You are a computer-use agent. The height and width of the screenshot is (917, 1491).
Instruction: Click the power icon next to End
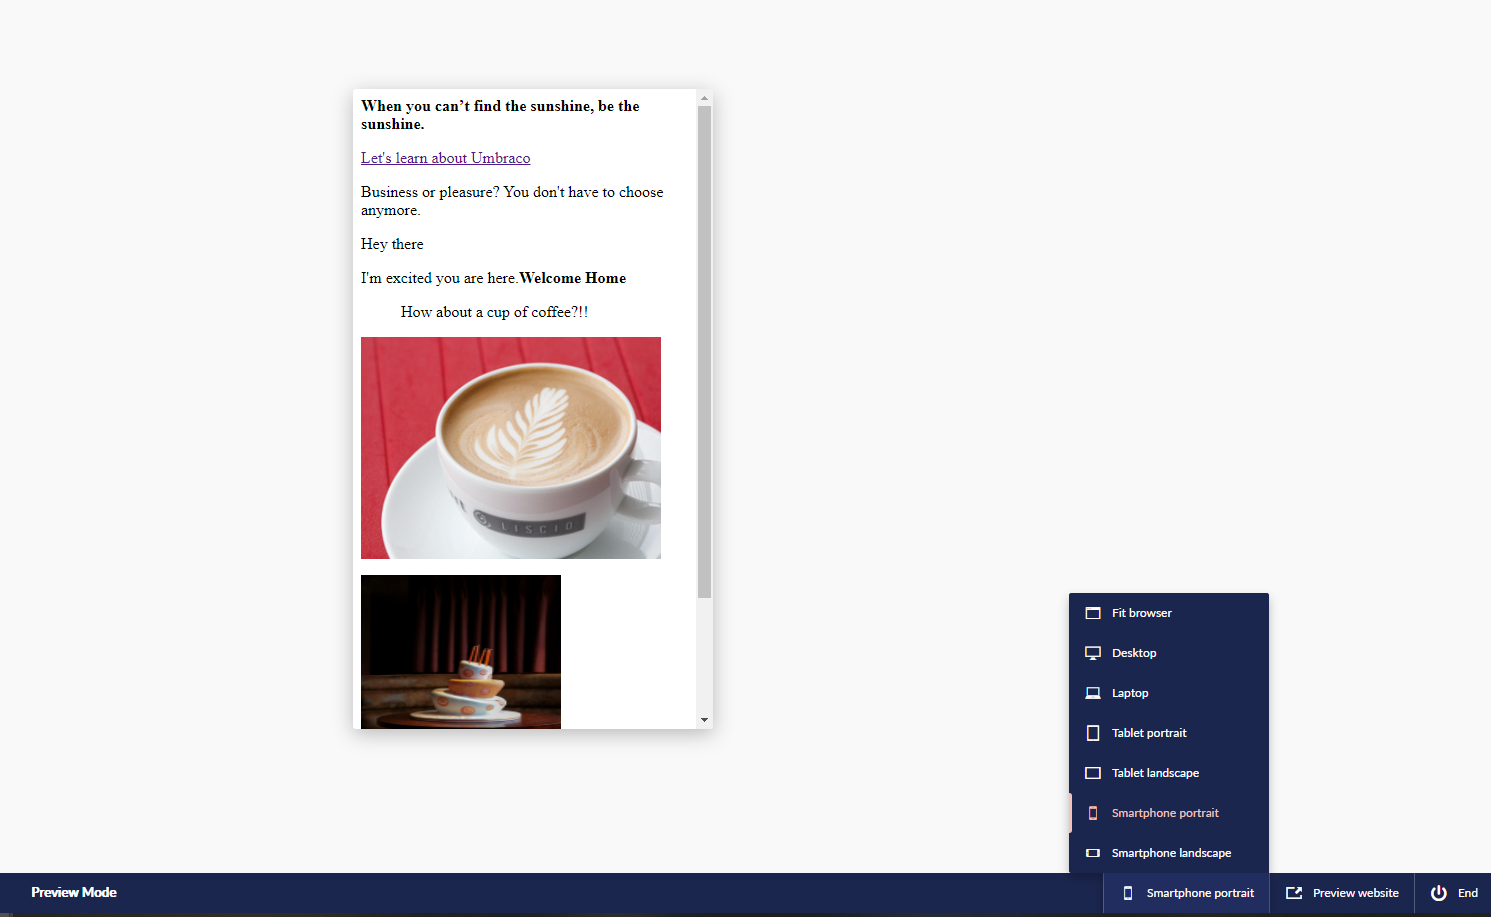pyautogui.click(x=1438, y=892)
